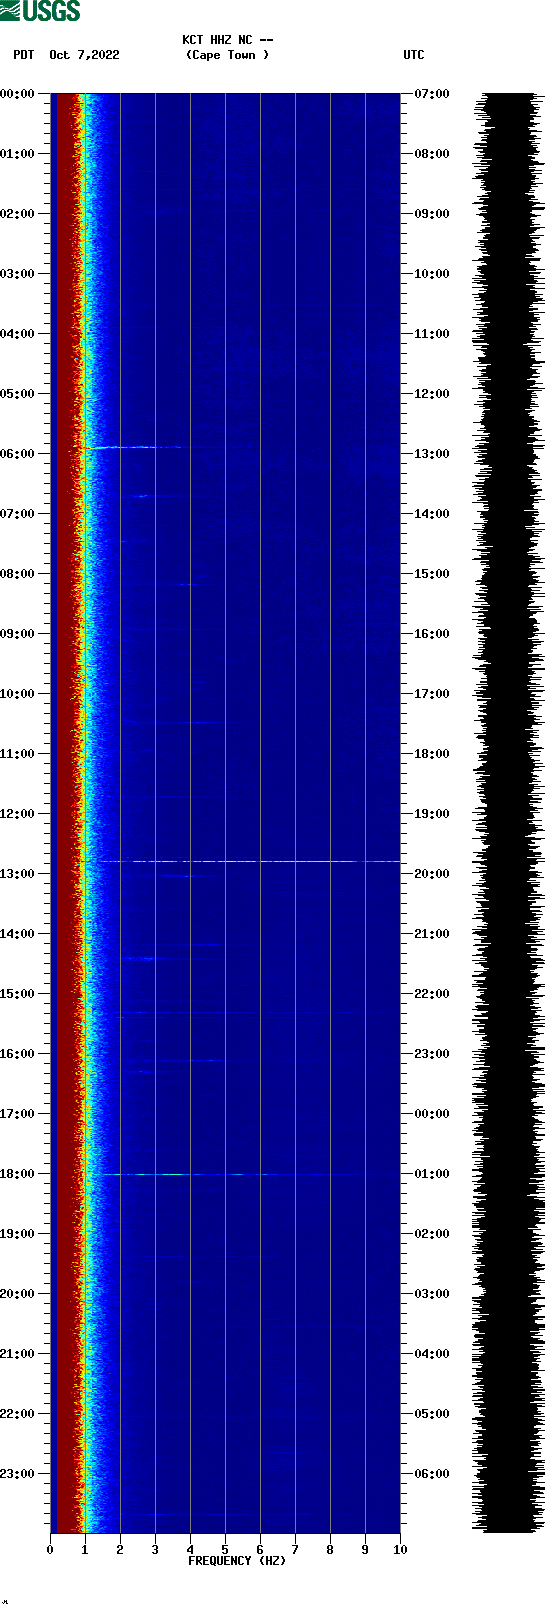This screenshot has width=552, height=1613.
Task: Click the black seismogram waveform trace
Action: click(510, 813)
